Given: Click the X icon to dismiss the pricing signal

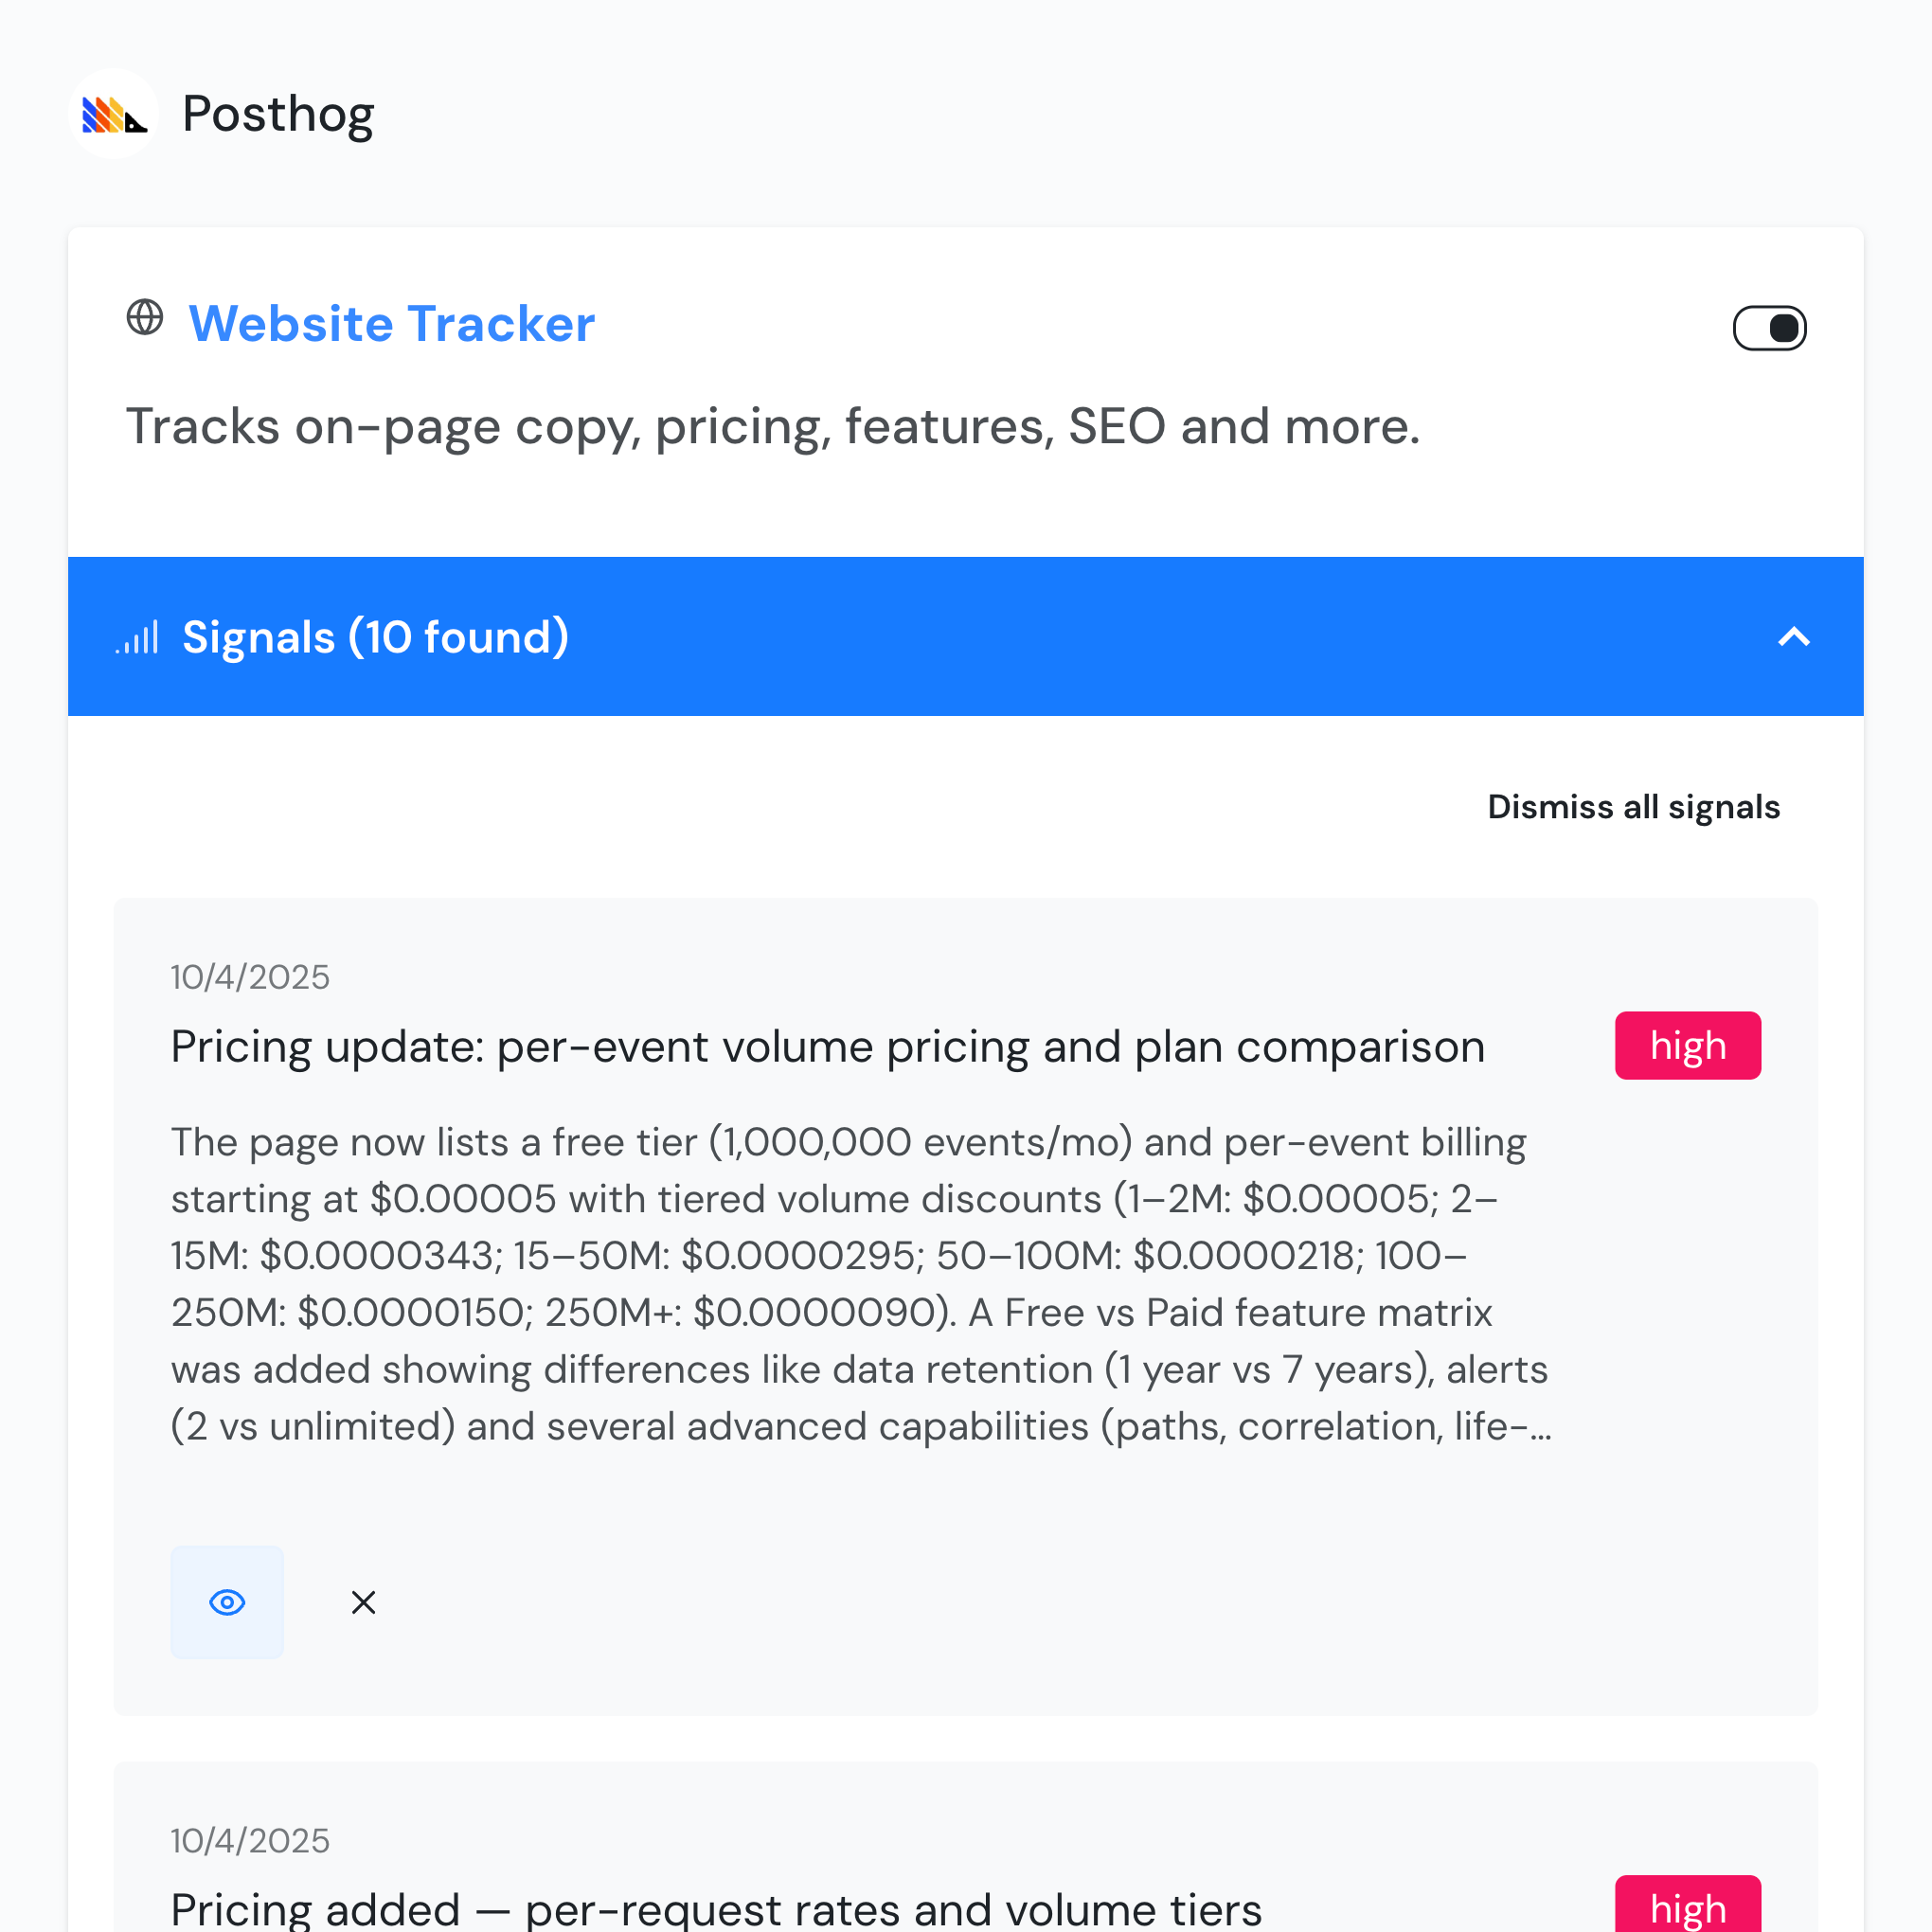Looking at the screenshot, I should (x=362, y=1602).
